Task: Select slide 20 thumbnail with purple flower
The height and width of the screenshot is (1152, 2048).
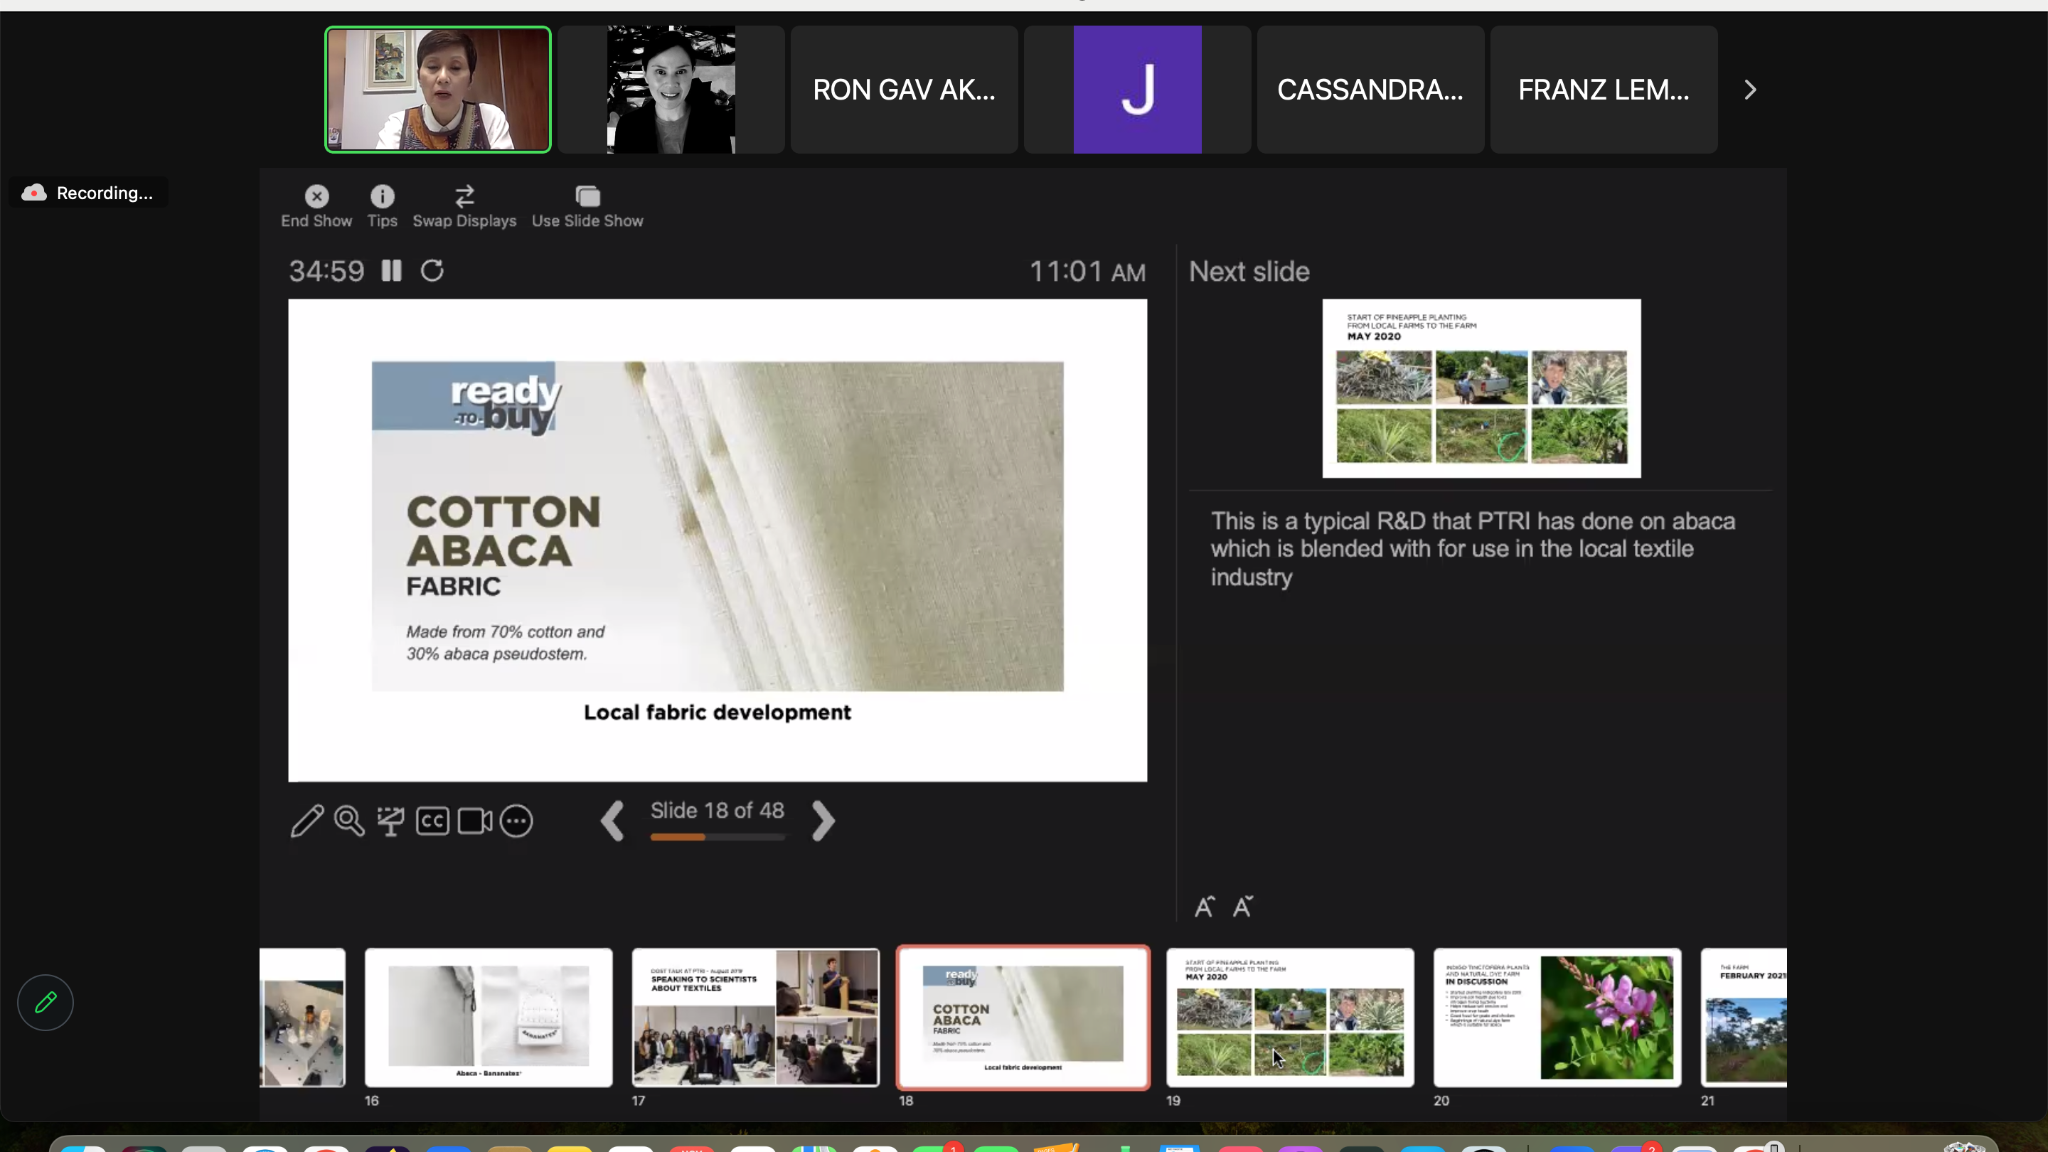Action: coord(1557,1017)
